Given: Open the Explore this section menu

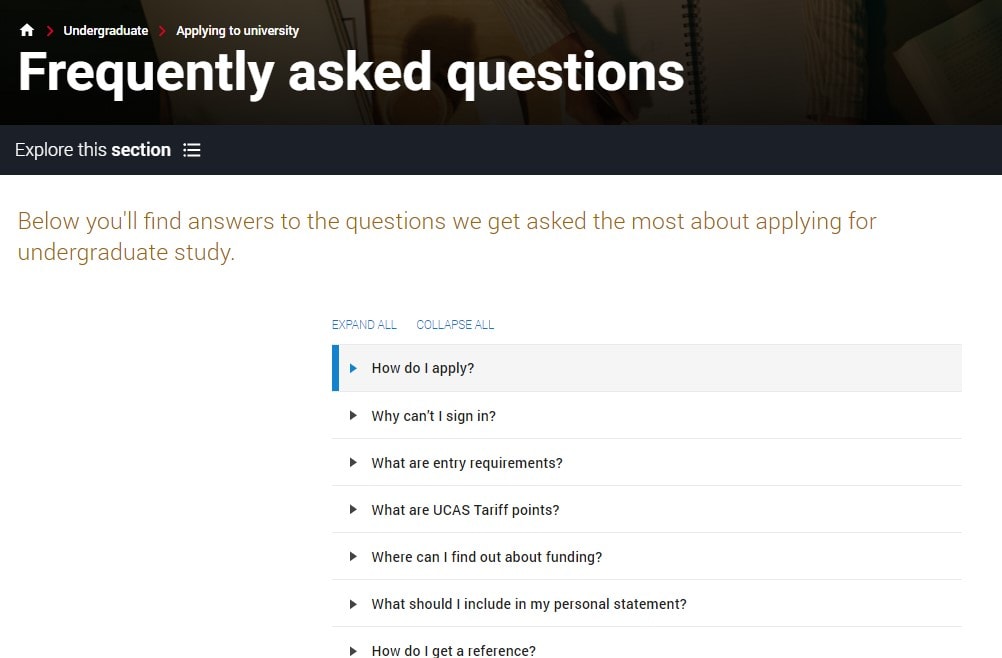Looking at the screenshot, I should (x=93, y=150).
